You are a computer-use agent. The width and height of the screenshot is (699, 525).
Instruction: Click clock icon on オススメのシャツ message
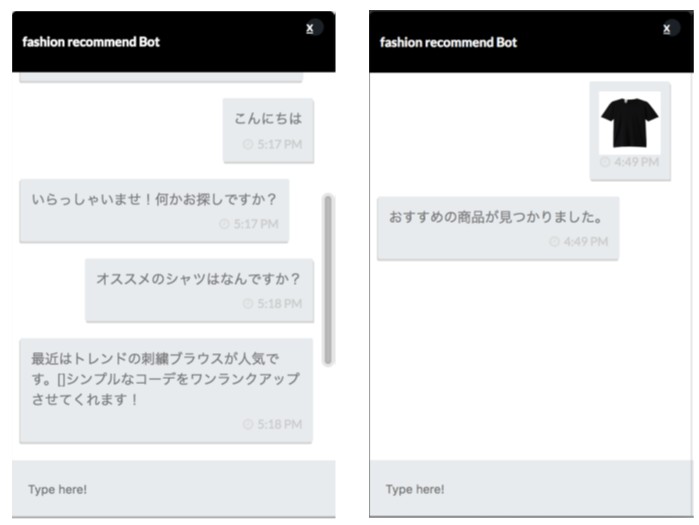click(x=248, y=304)
